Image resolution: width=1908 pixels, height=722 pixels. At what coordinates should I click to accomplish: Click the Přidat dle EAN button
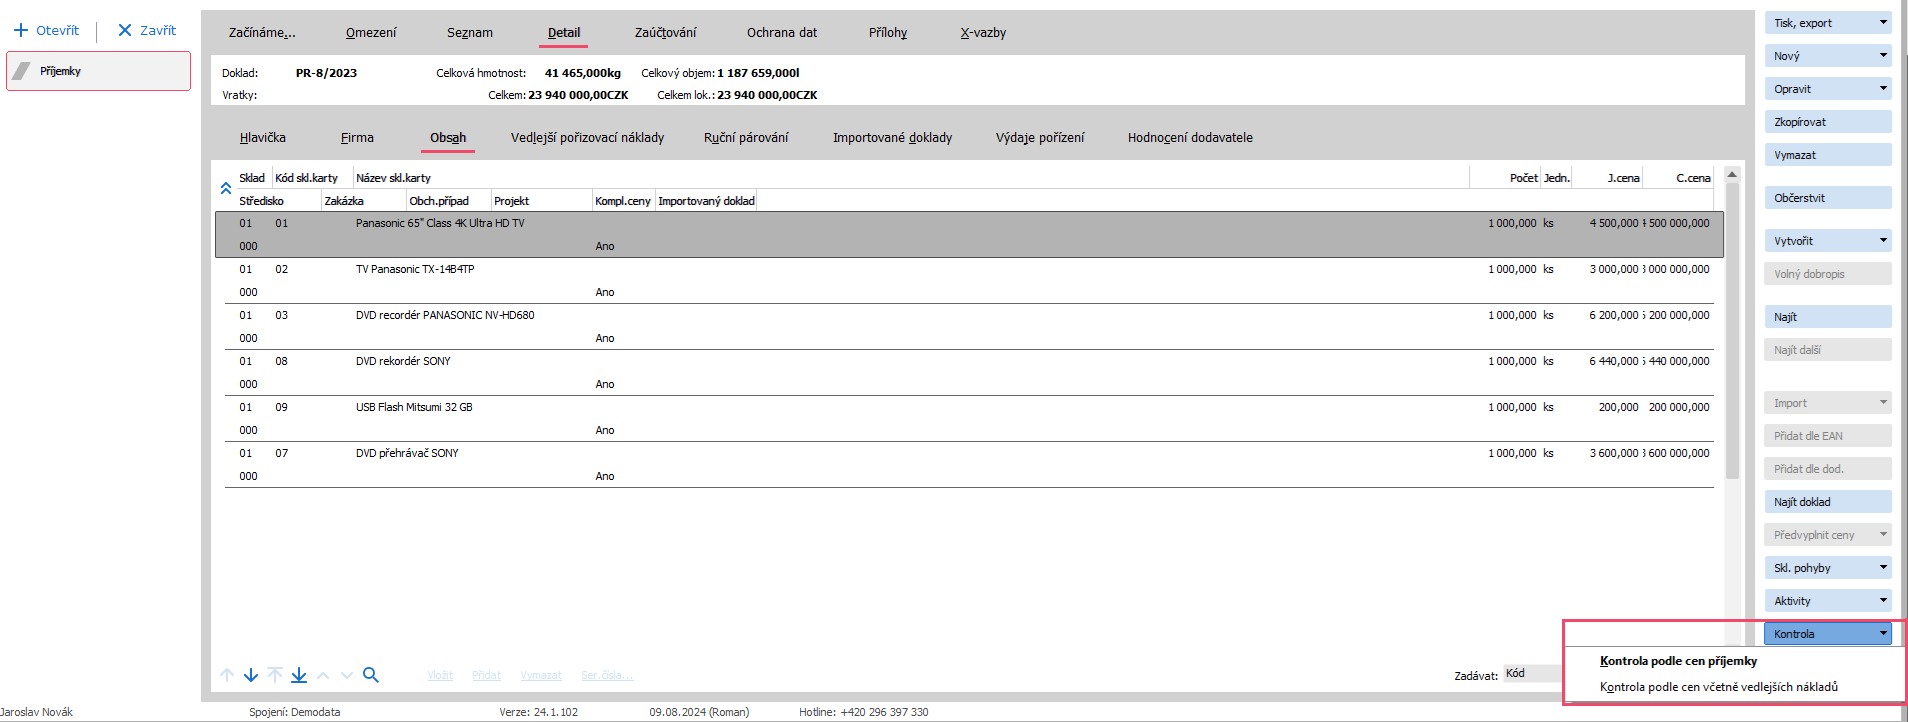pyautogui.click(x=1828, y=436)
